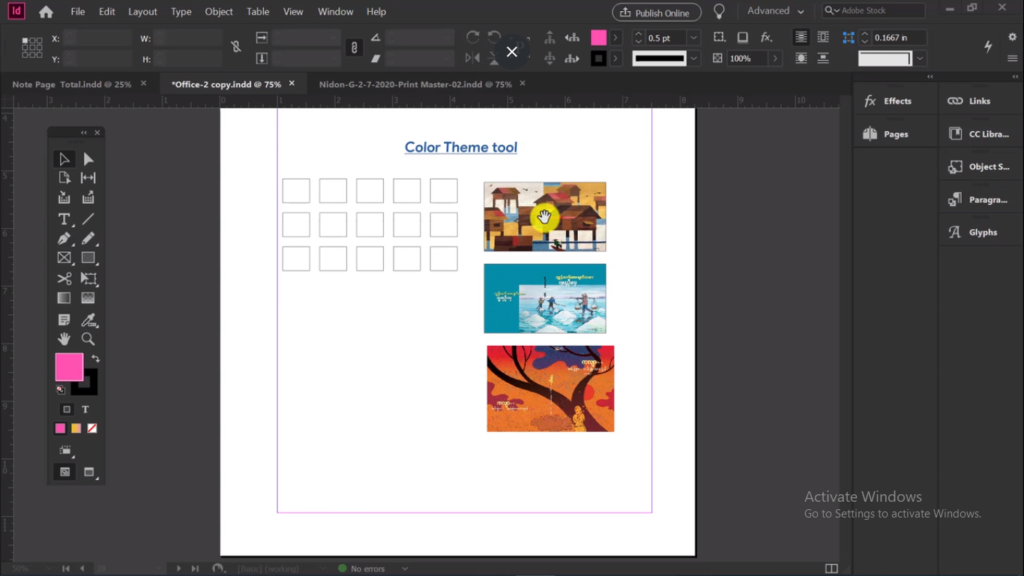Select the Gradient Feather tool

tap(88, 298)
